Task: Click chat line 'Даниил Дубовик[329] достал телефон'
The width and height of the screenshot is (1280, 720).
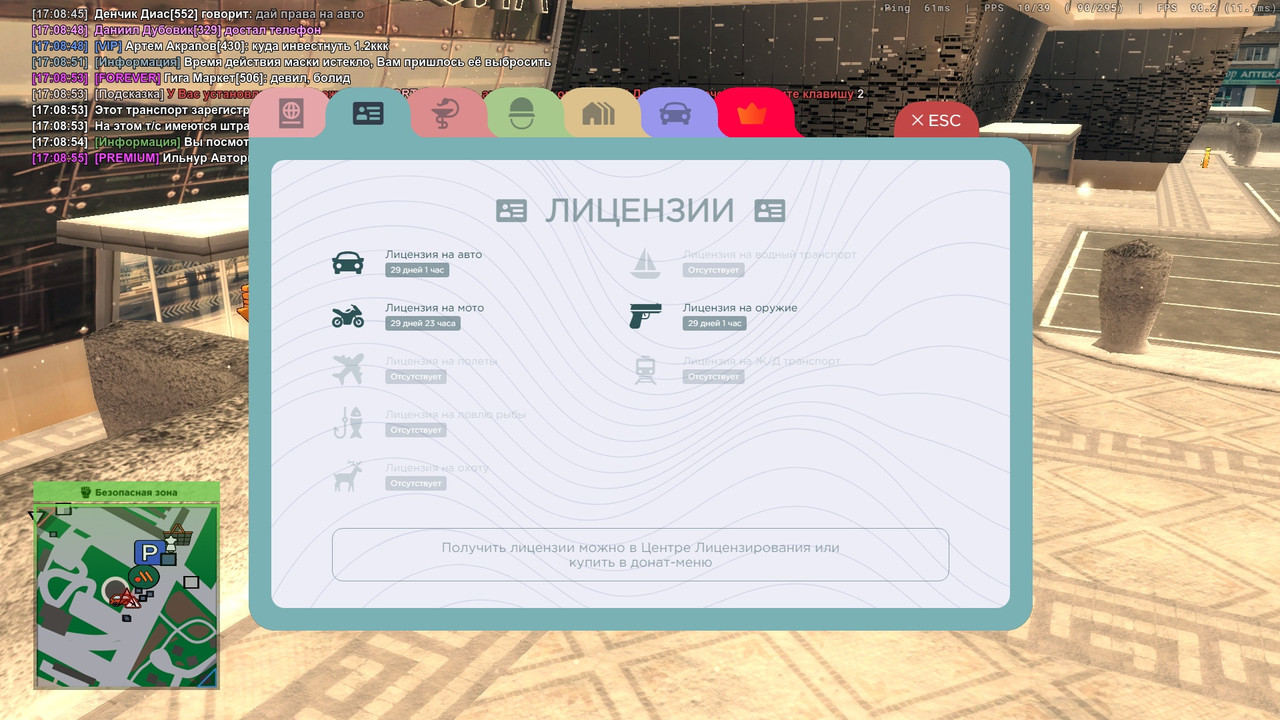Action: click(176, 30)
